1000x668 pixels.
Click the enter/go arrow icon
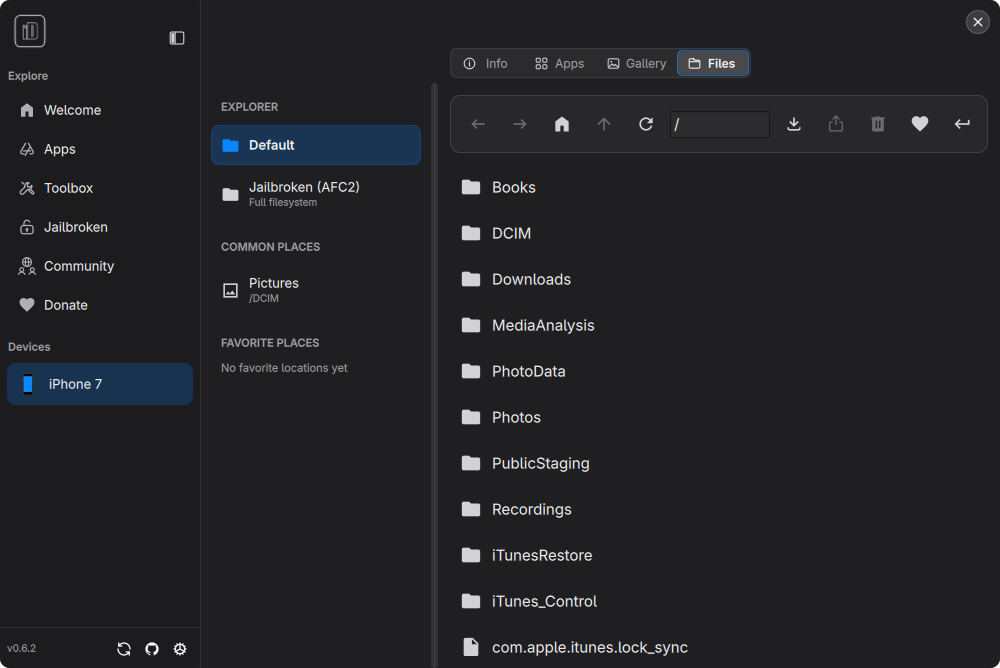tap(962, 124)
